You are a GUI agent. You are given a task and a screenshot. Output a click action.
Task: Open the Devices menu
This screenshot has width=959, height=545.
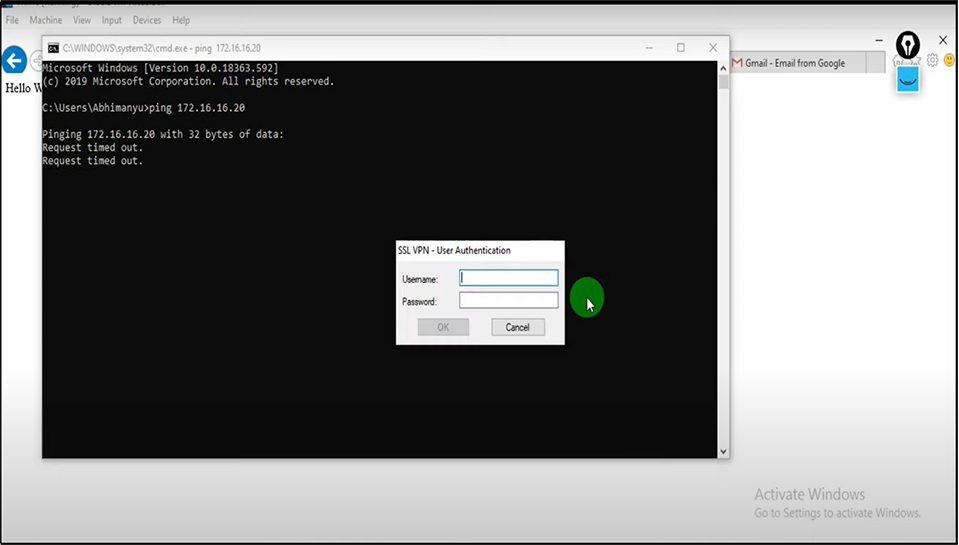click(x=147, y=20)
